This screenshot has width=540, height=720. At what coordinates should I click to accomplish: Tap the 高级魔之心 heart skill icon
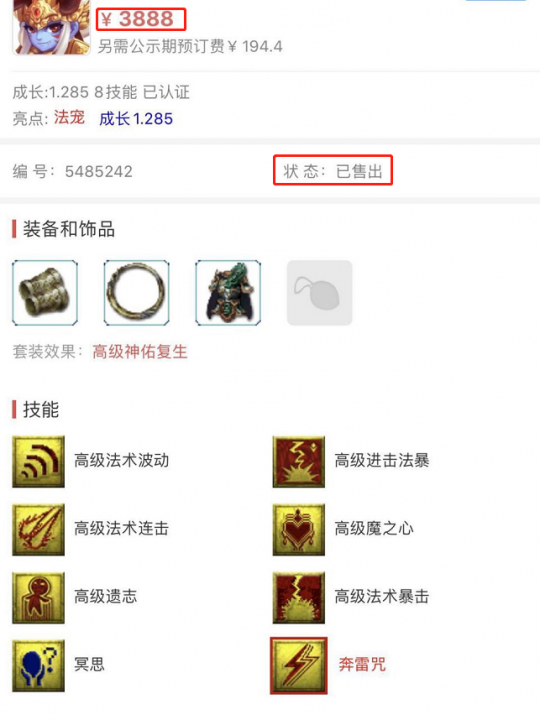298,529
